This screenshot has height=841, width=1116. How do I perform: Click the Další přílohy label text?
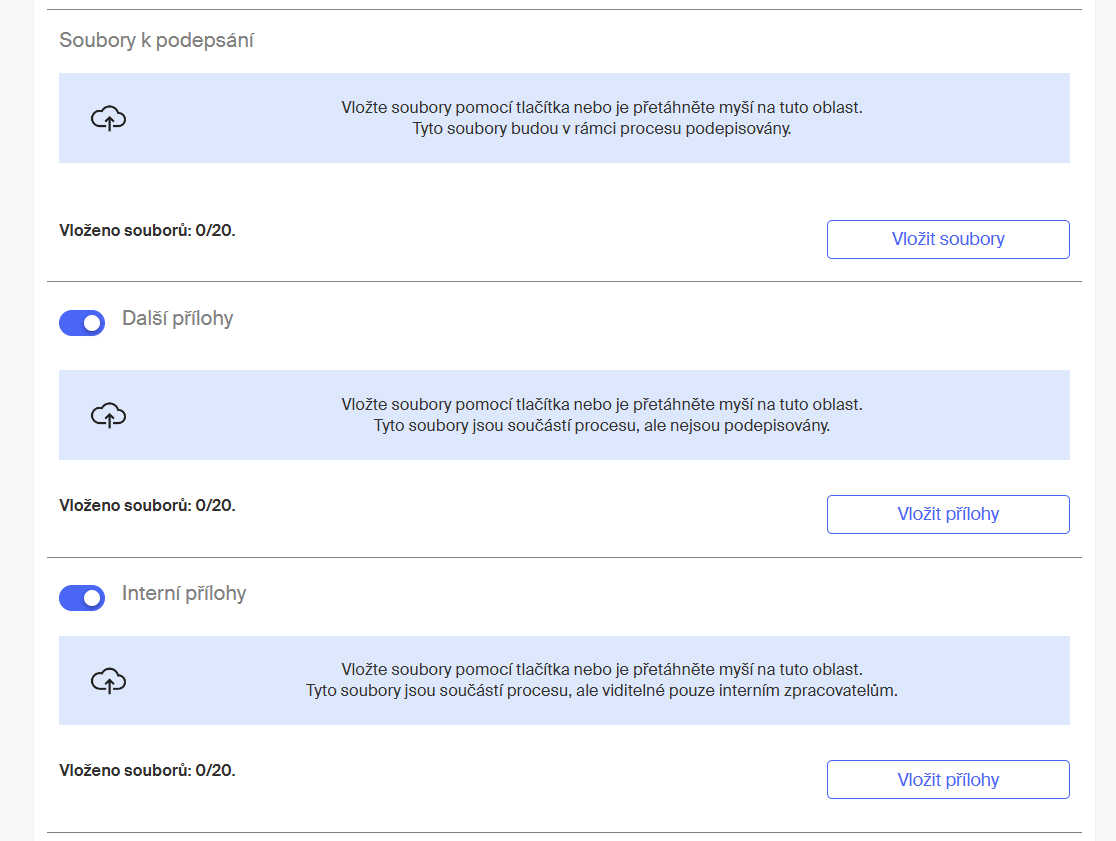178,318
